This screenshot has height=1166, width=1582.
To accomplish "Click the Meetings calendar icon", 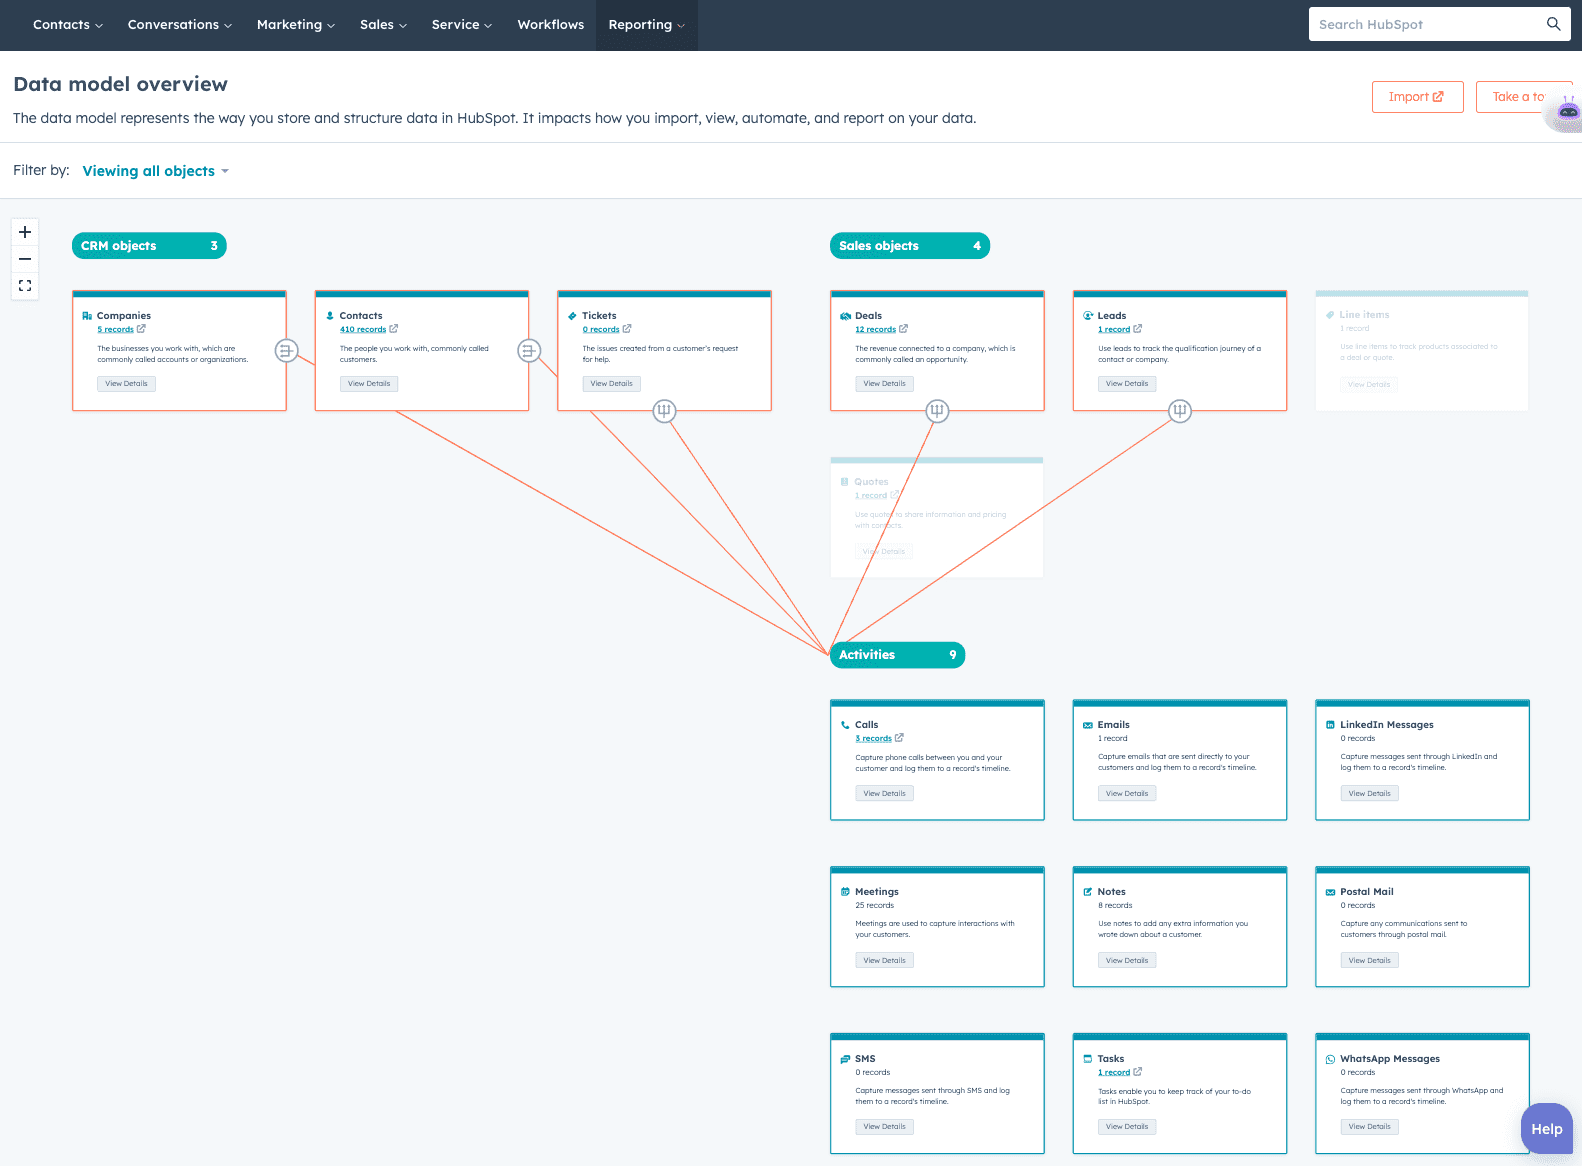I will [845, 892].
